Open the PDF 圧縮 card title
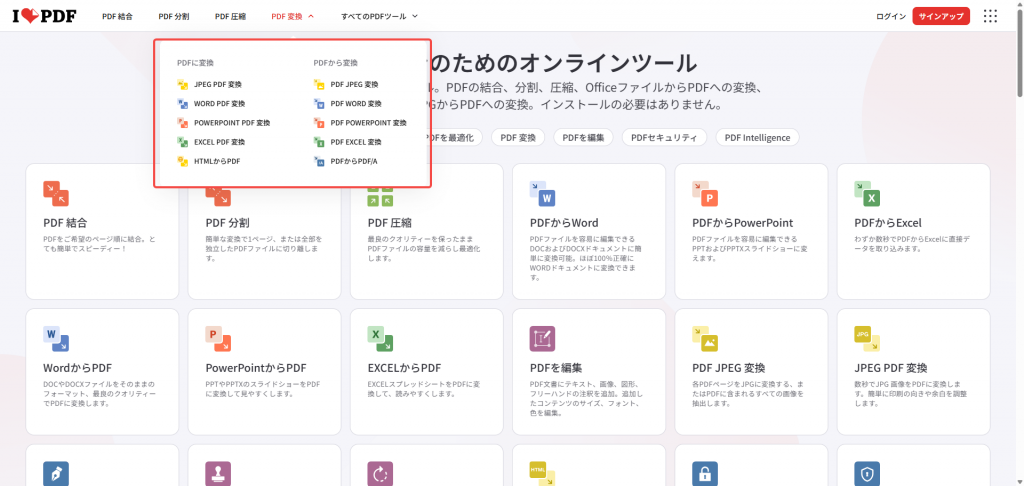This screenshot has width=1024, height=486. tap(390, 223)
